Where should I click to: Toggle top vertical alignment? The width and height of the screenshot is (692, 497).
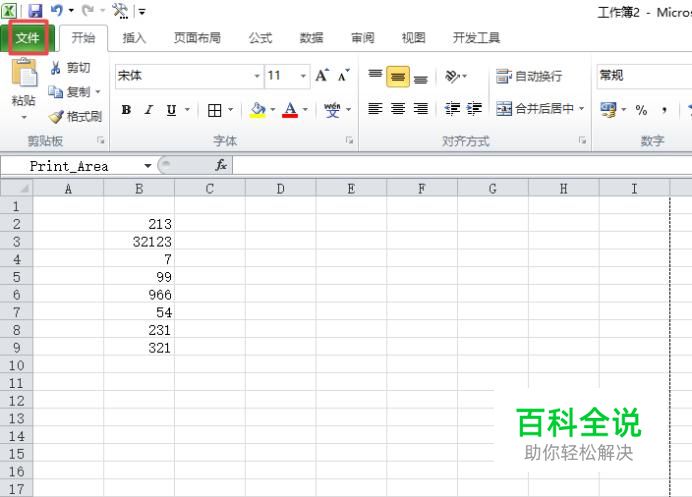pos(375,76)
